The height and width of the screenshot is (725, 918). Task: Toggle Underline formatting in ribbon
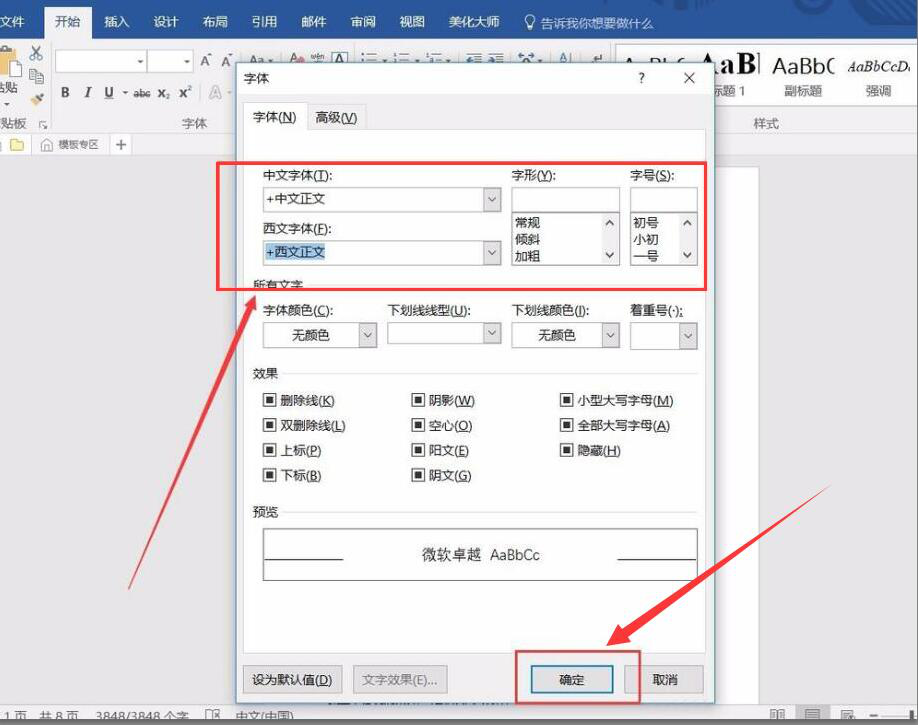(109, 93)
